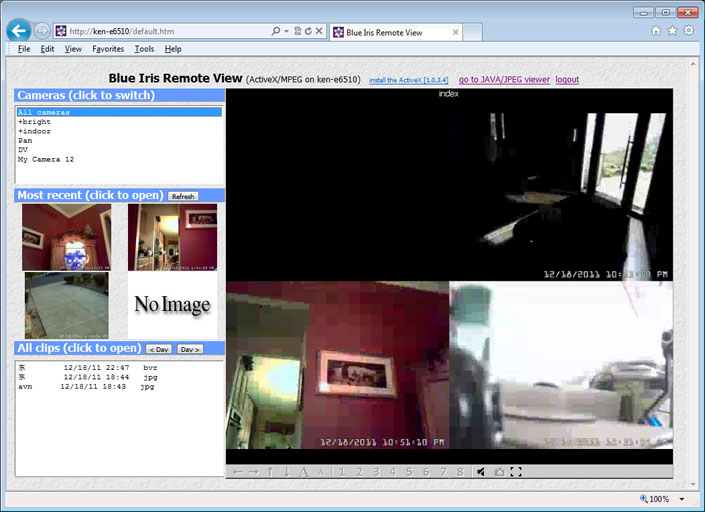Pan camera left with arrow icon

238,472
